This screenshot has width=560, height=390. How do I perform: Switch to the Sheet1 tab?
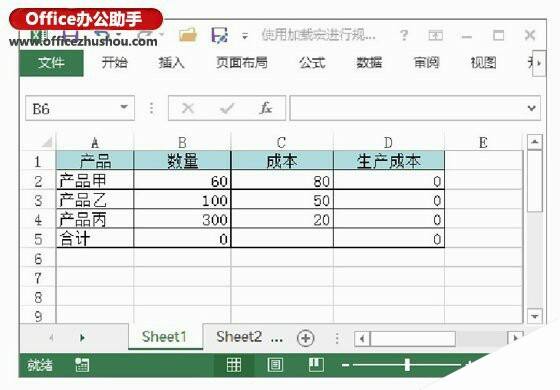pyautogui.click(x=165, y=336)
